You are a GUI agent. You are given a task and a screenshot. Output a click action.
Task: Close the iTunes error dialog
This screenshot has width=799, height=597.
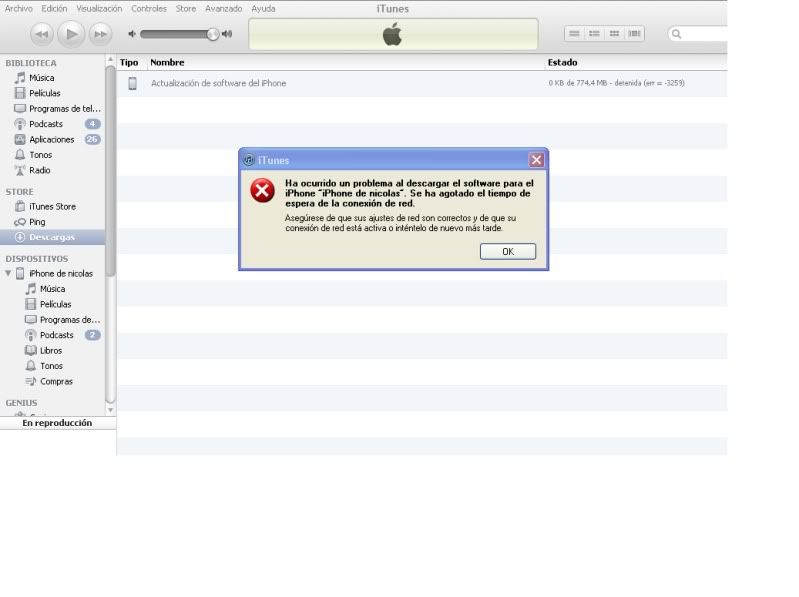pyautogui.click(x=536, y=160)
